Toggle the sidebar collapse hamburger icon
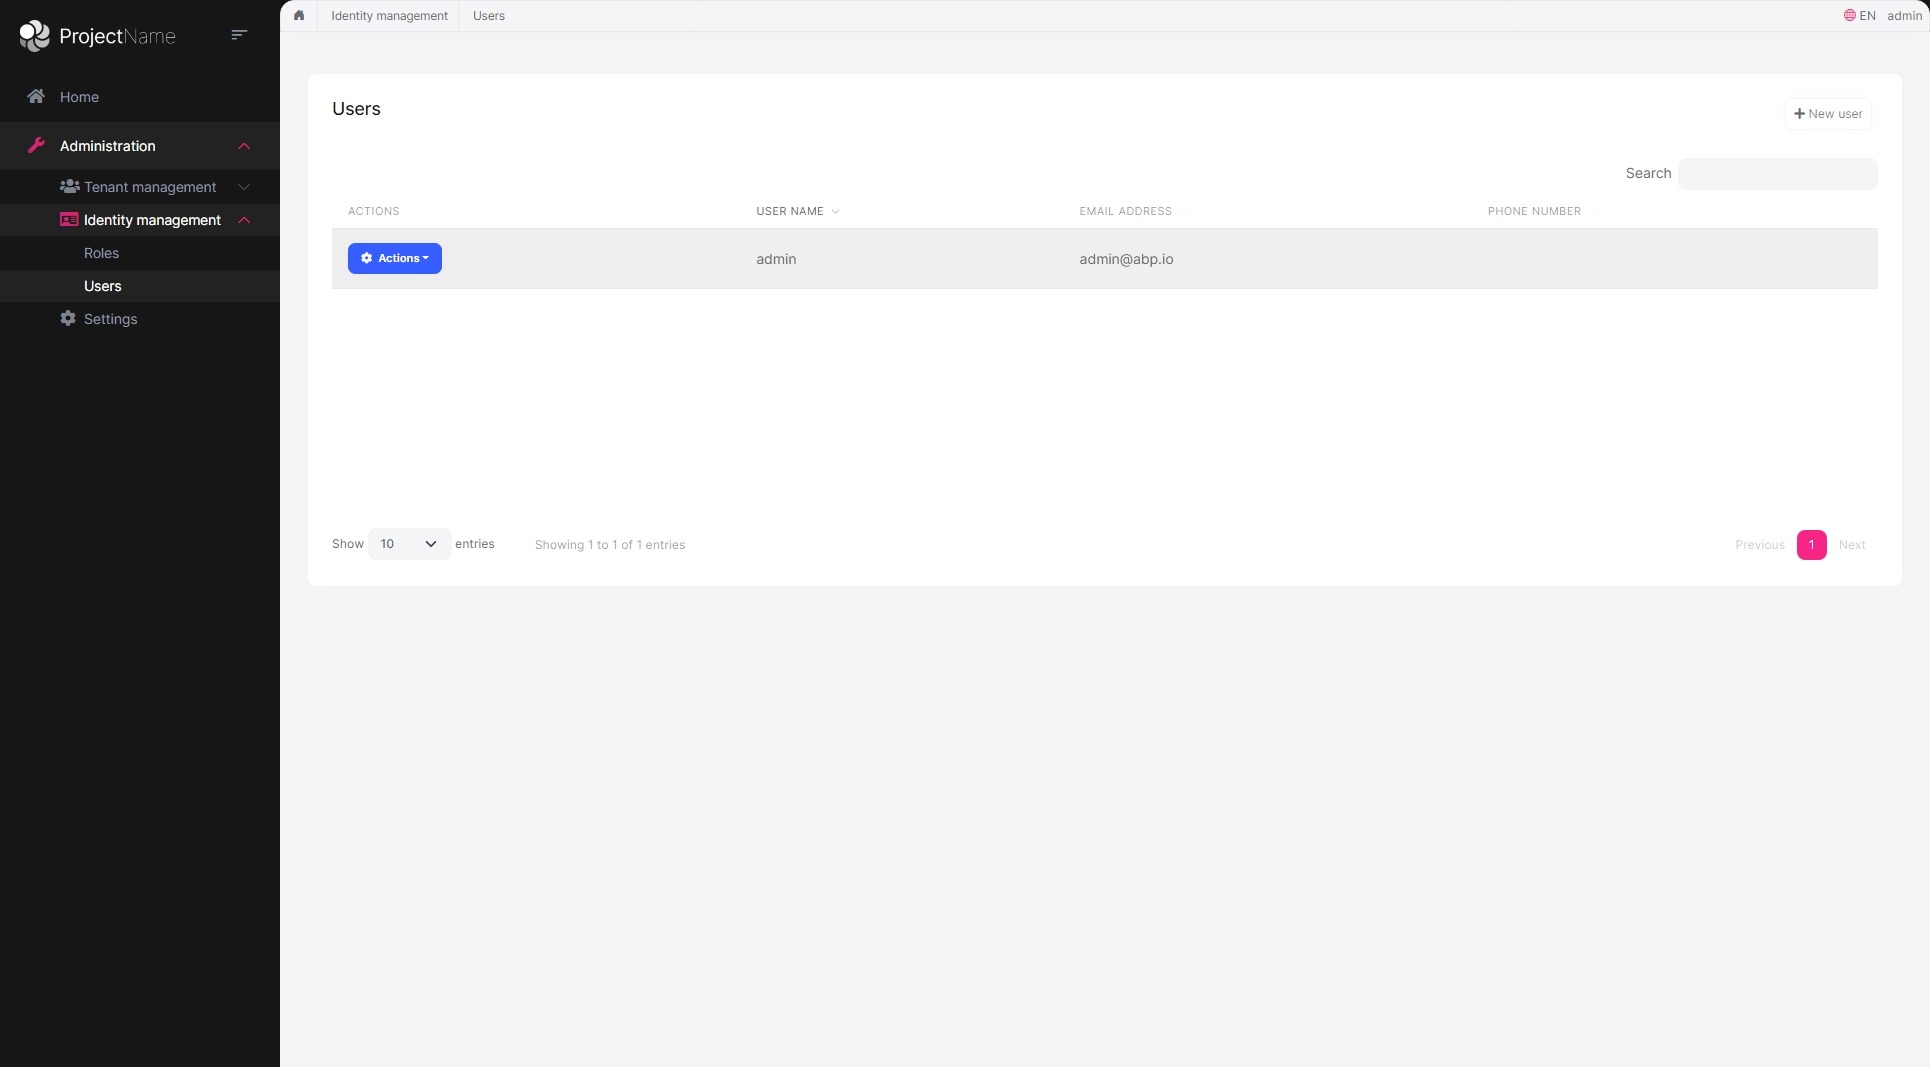Screen dimensions: 1930x1067 [x=239, y=34]
